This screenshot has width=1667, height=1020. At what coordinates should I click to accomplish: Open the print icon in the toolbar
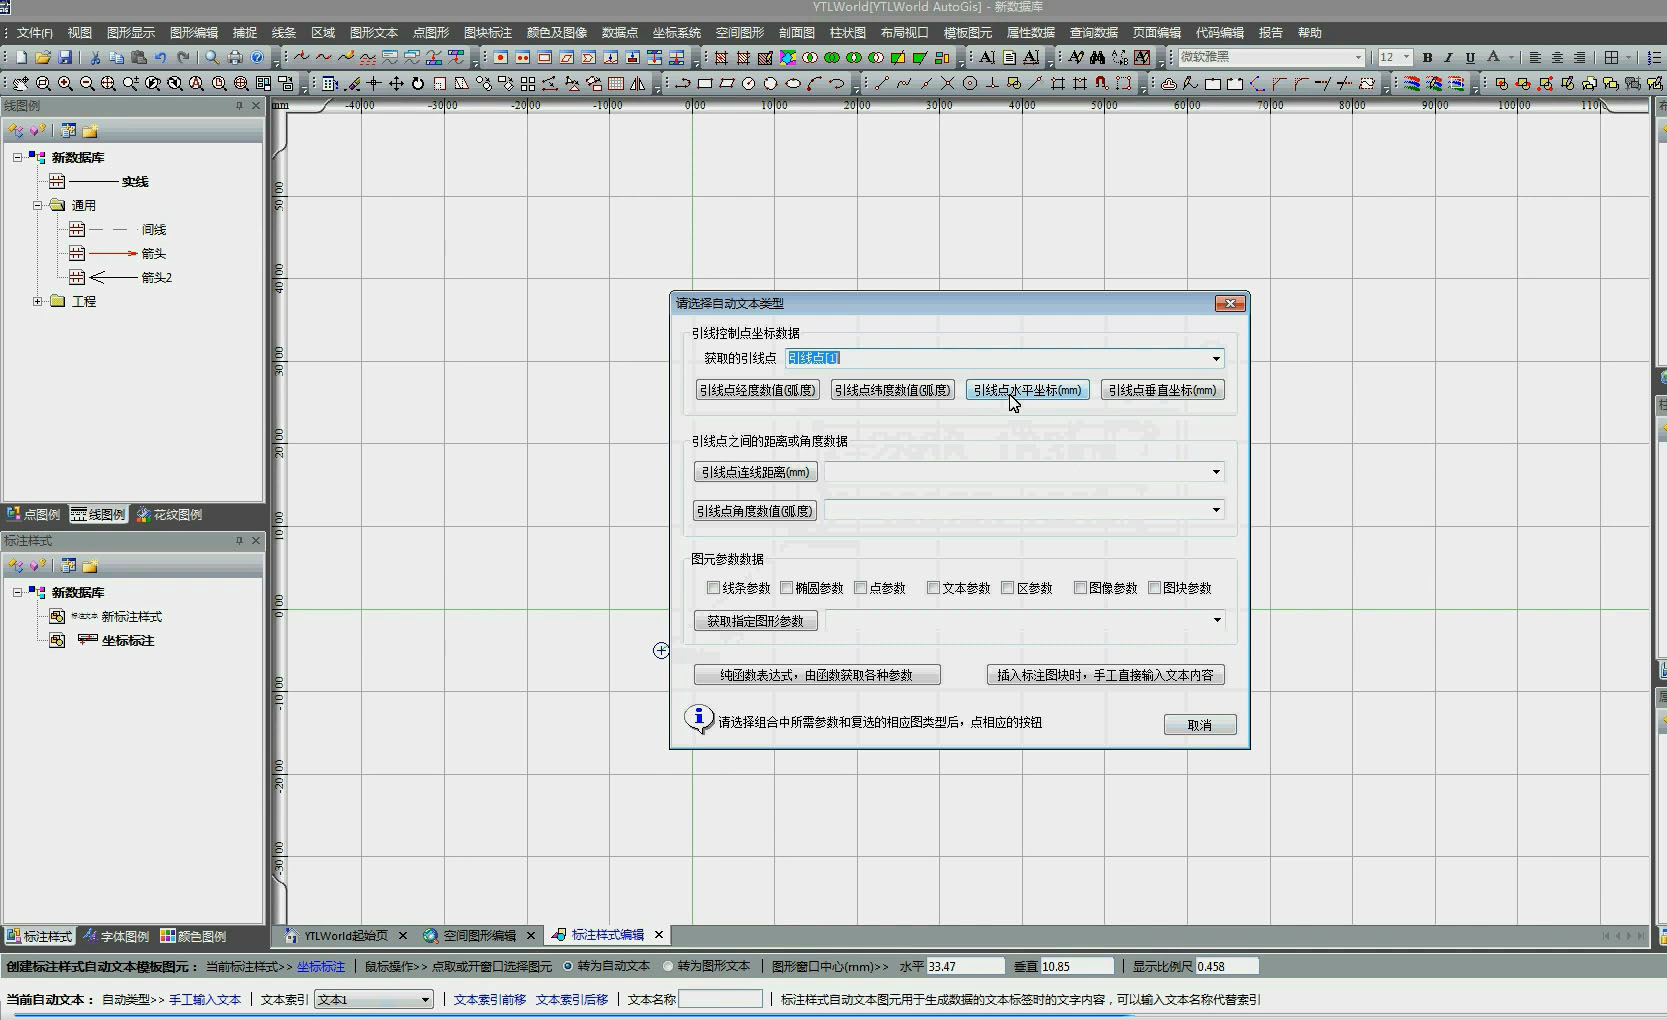click(235, 58)
